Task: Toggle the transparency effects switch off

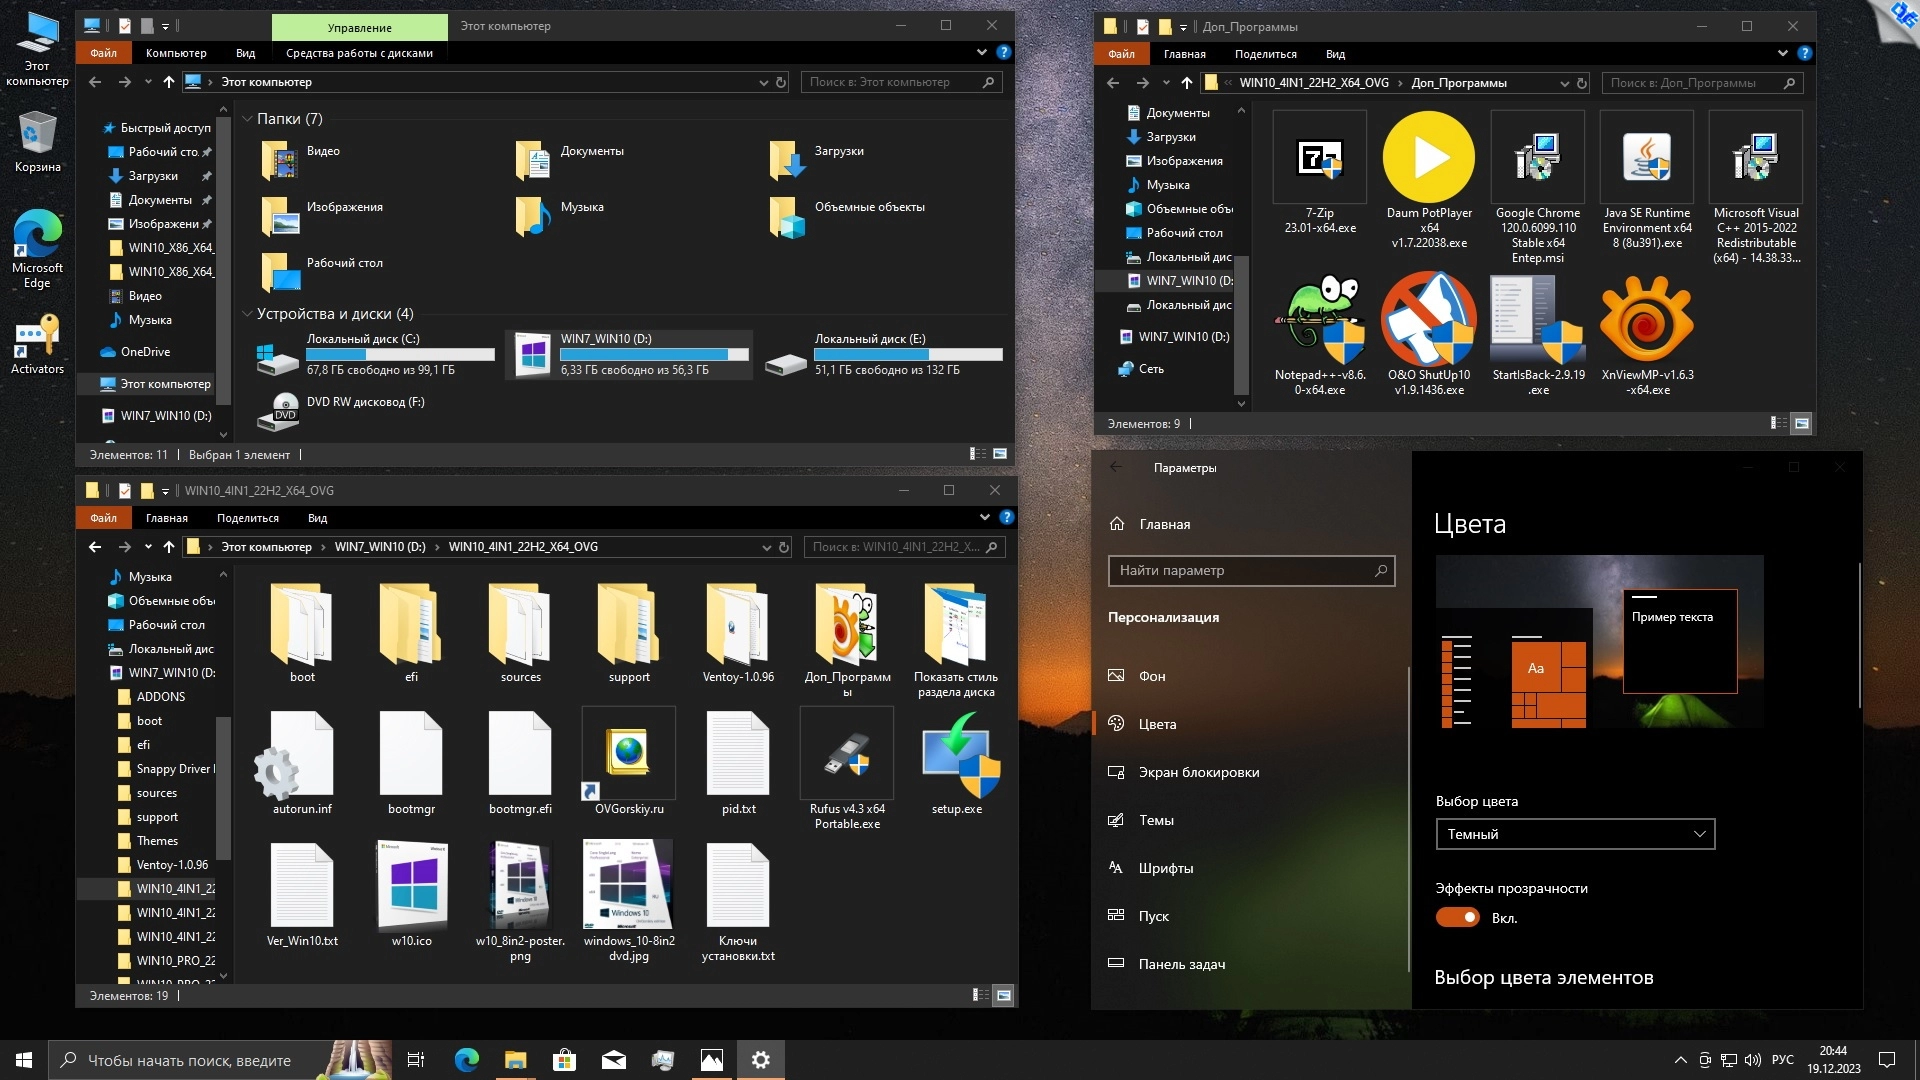Action: point(1458,918)
